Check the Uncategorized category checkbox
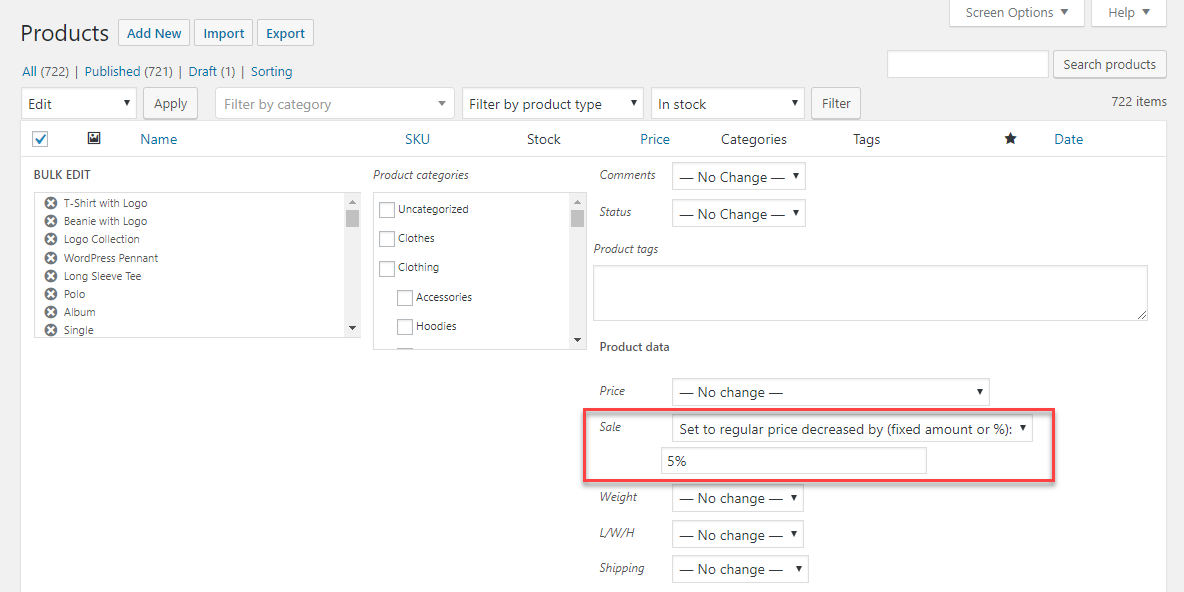 387,210
